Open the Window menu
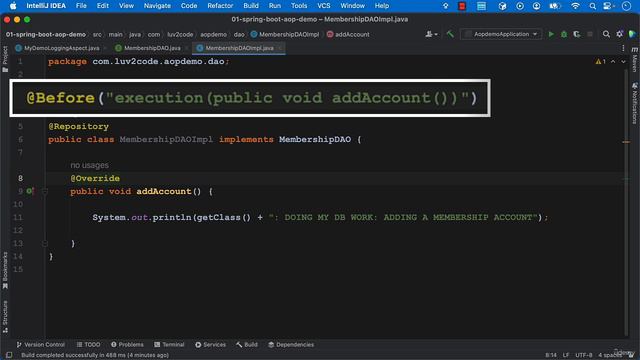The width and height of the screenshot is (640, 360). point(352,6)
